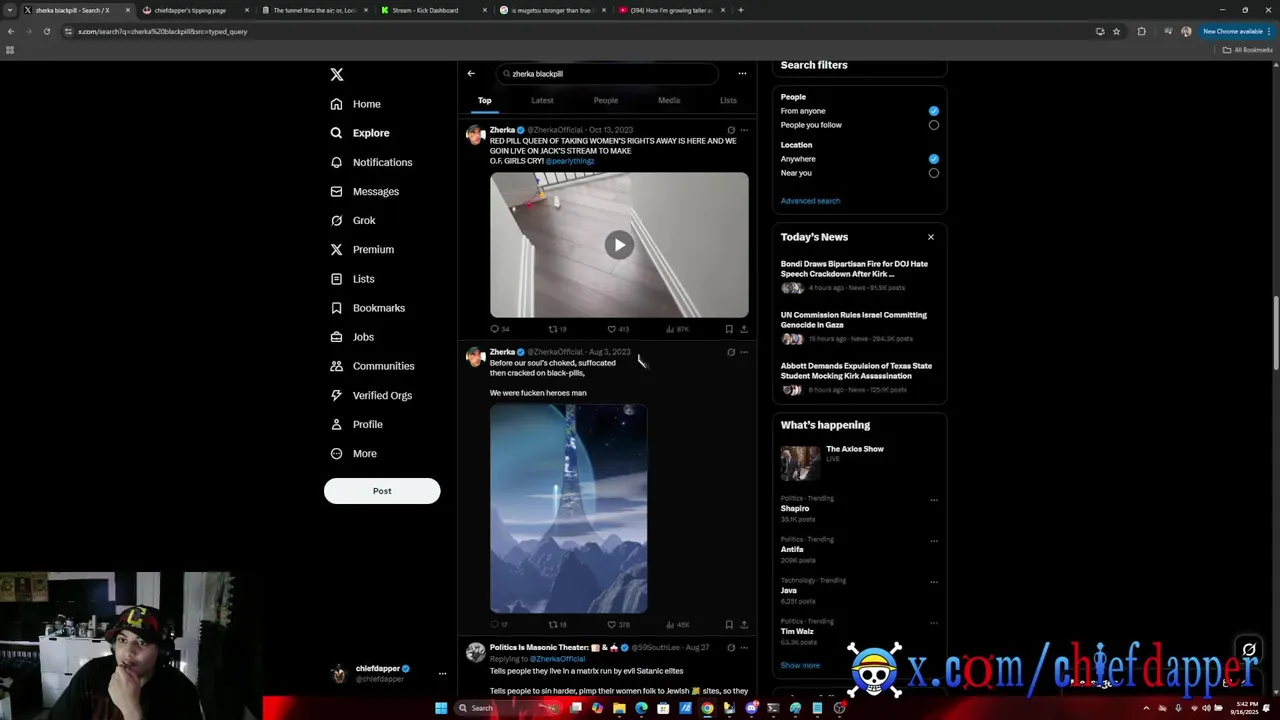Open Abbott Demands Expulsion news story
Screen dimensions: 1280x720
[x=859, y=378]
